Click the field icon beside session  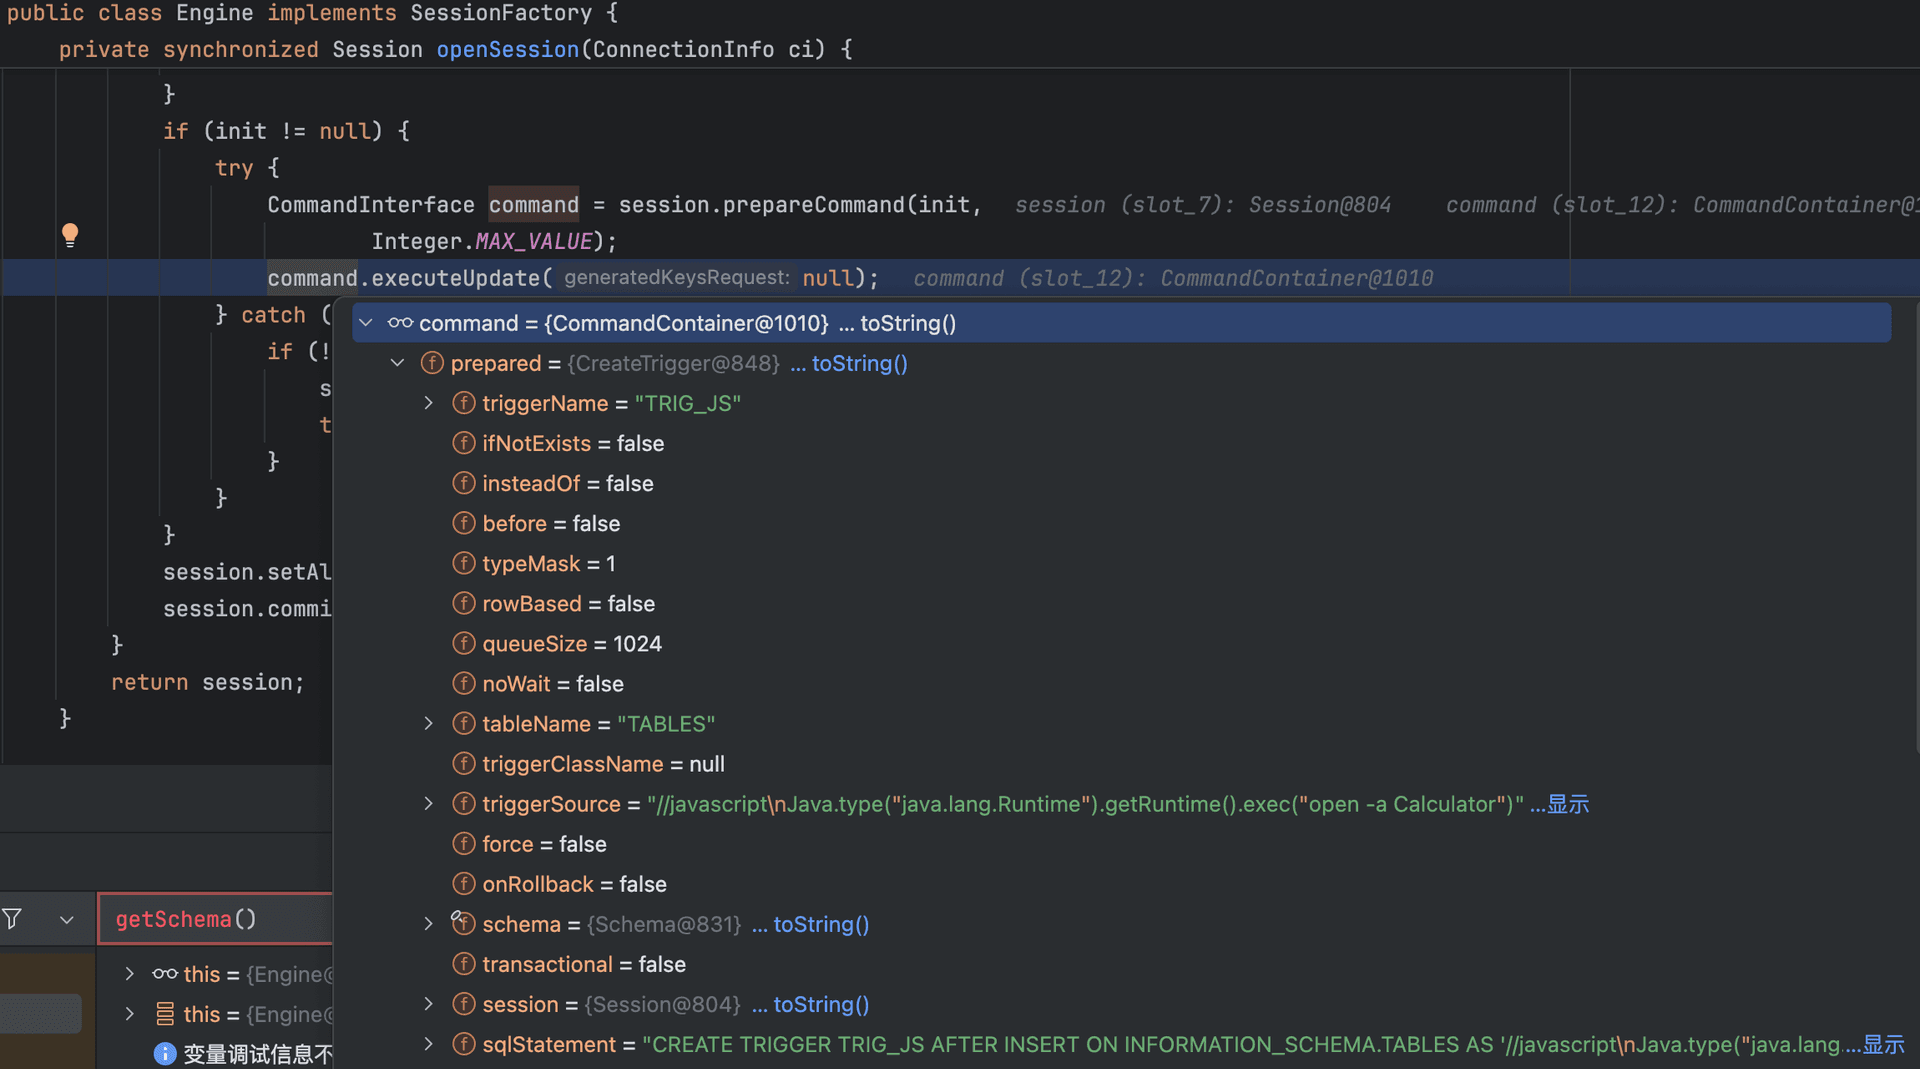coord(464,1003)
